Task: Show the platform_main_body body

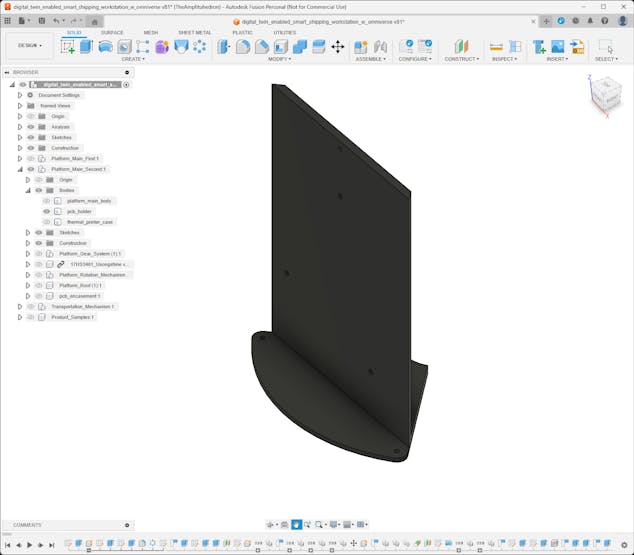Action: point(46,201)
